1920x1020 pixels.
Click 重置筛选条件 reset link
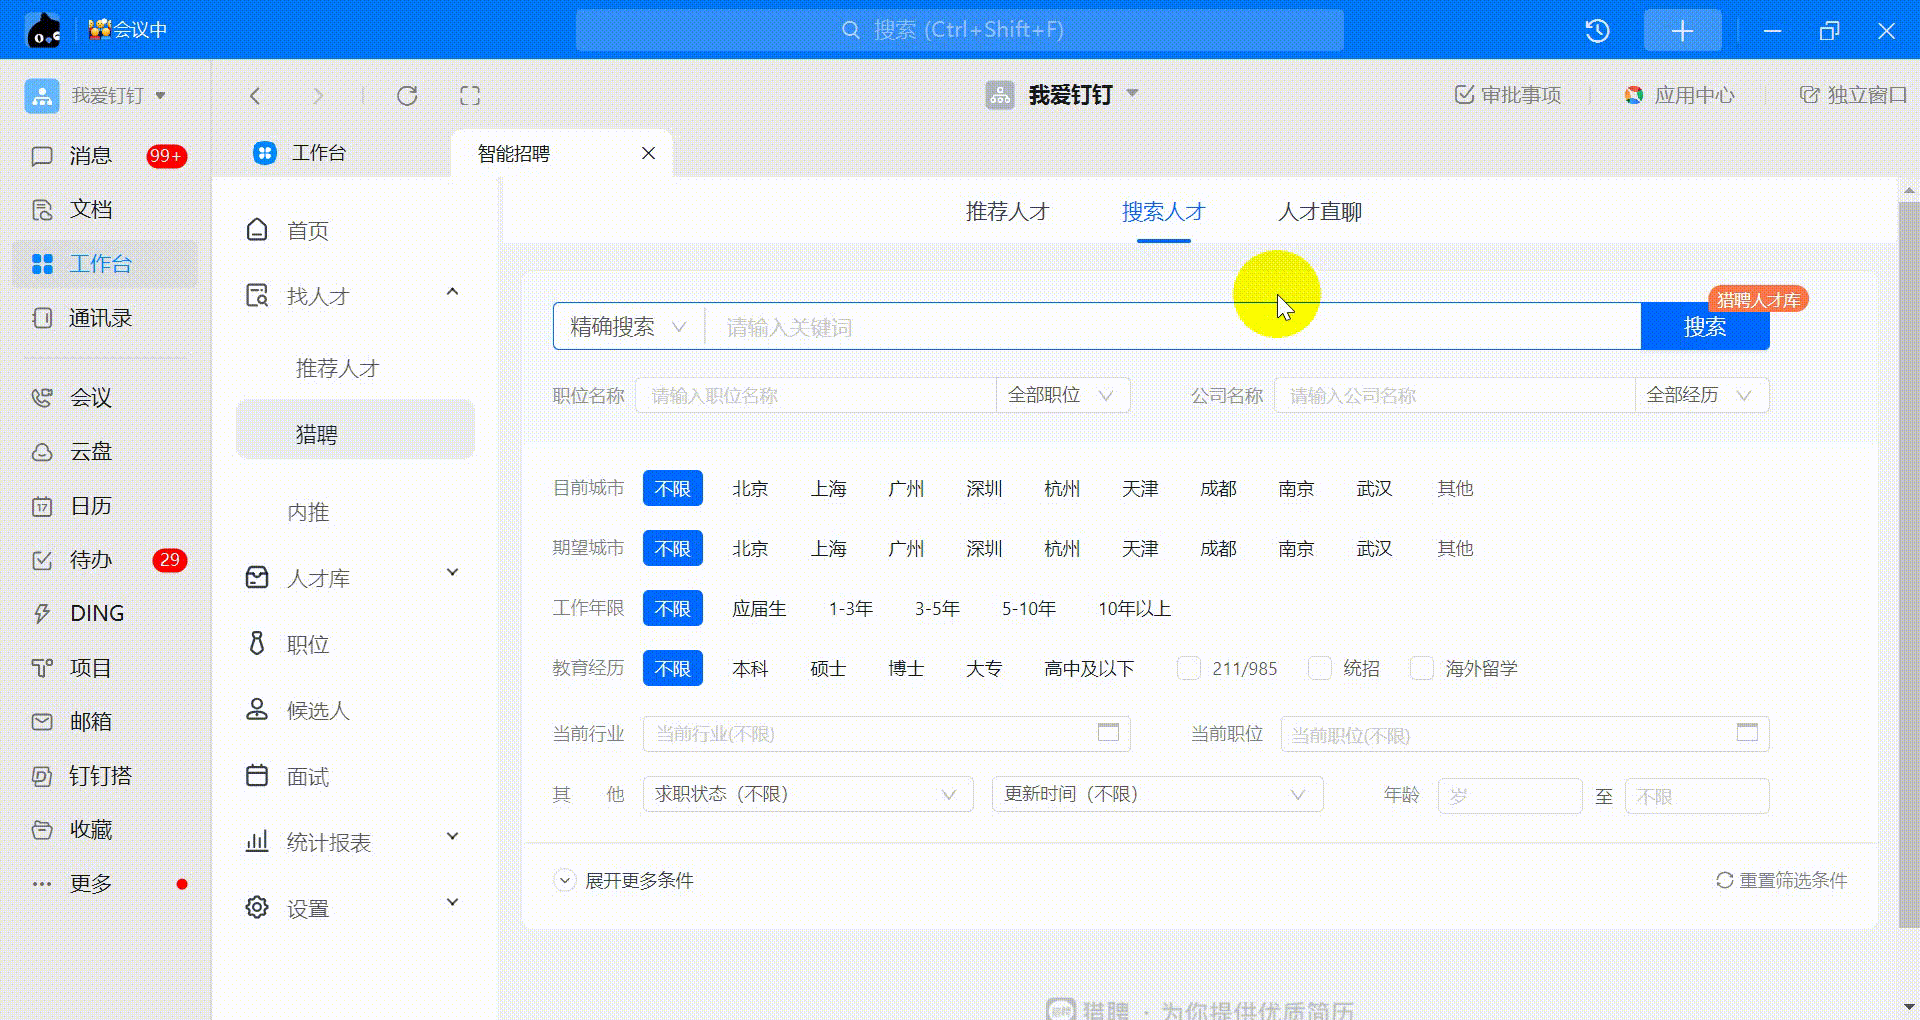click(x=1781, y=880)
